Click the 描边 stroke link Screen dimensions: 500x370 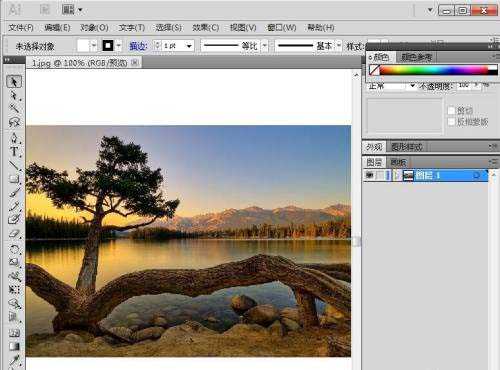138,46
